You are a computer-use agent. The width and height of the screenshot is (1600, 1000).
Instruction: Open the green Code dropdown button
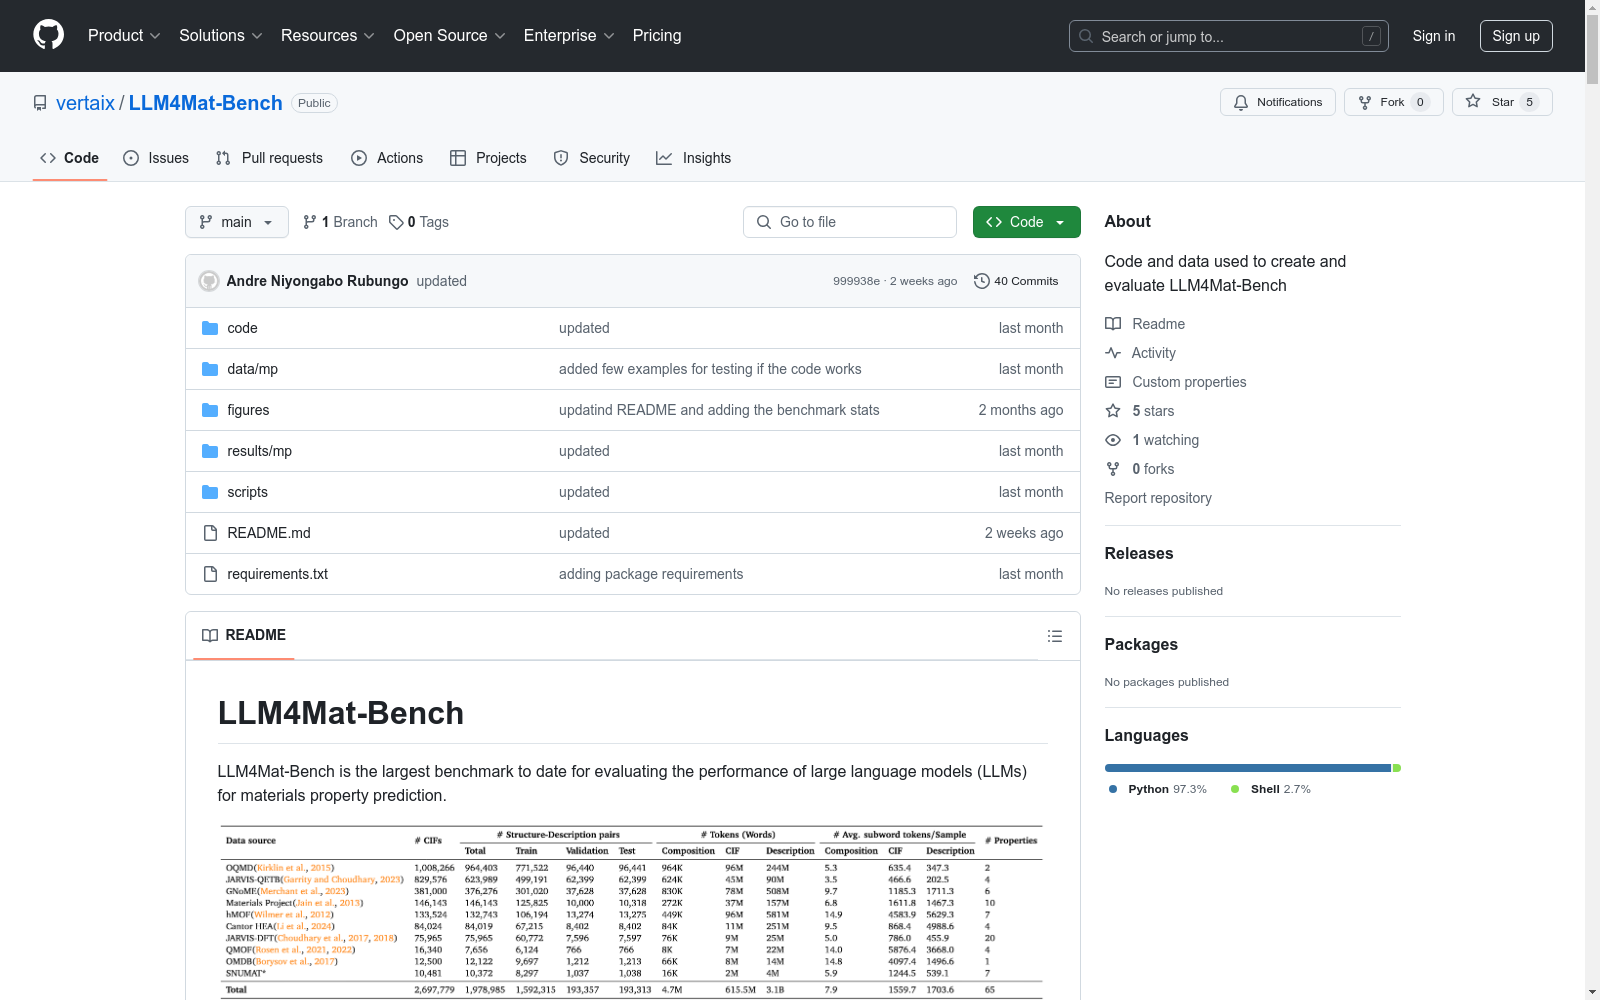pyautogui.click(x=1026, y=222)
